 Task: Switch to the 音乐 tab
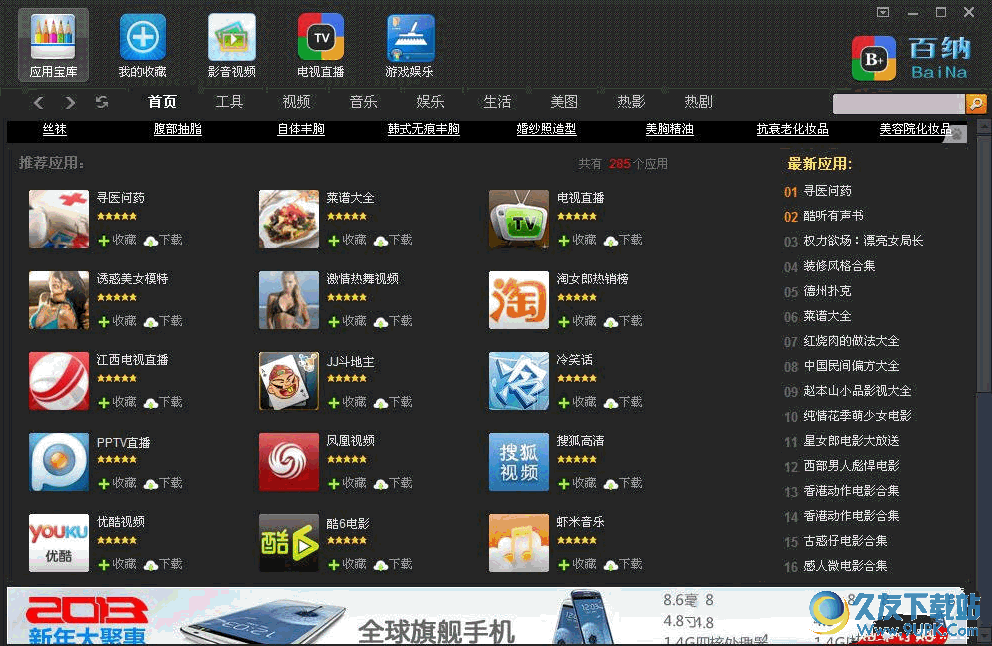coord(363,102)
